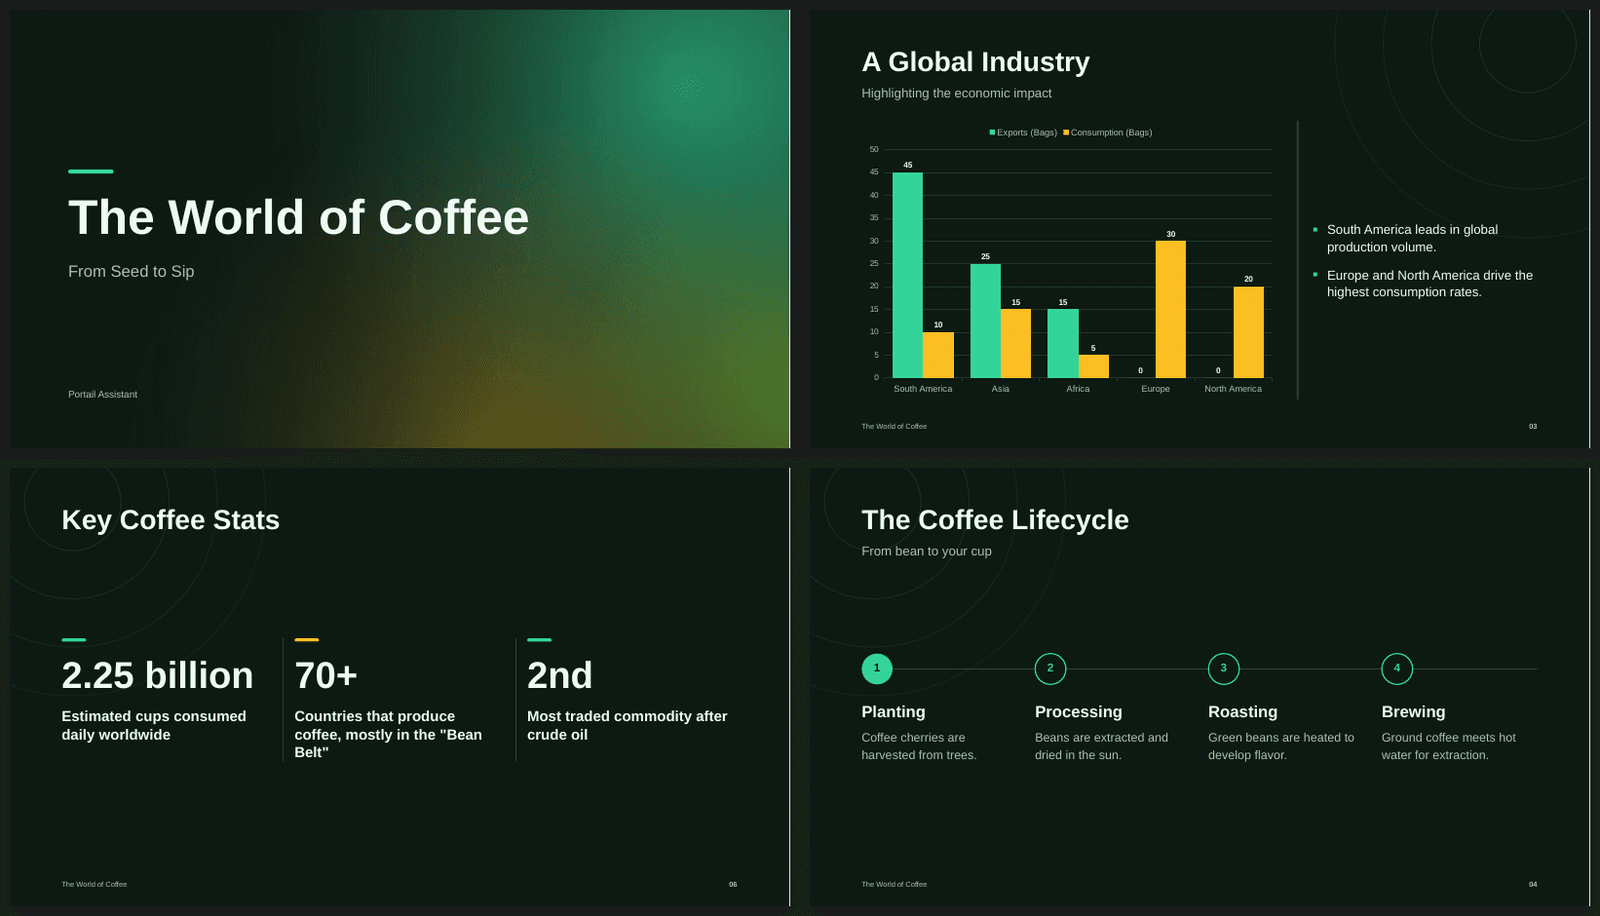Click the green Exports (Bags) legend swatch

(x=992, y=132)
